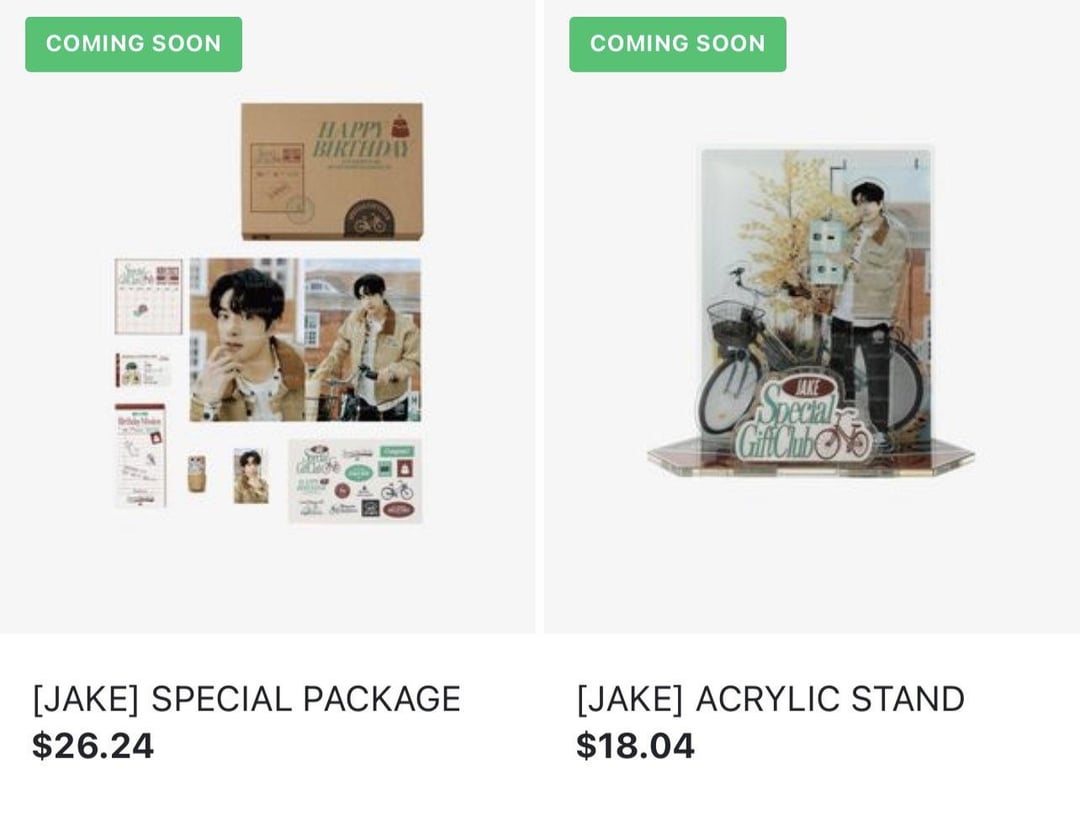Open the [JAKE] ACRYLIC STAND title link
The width and height of the screenshot is (1080, 817).
(771, 699)
